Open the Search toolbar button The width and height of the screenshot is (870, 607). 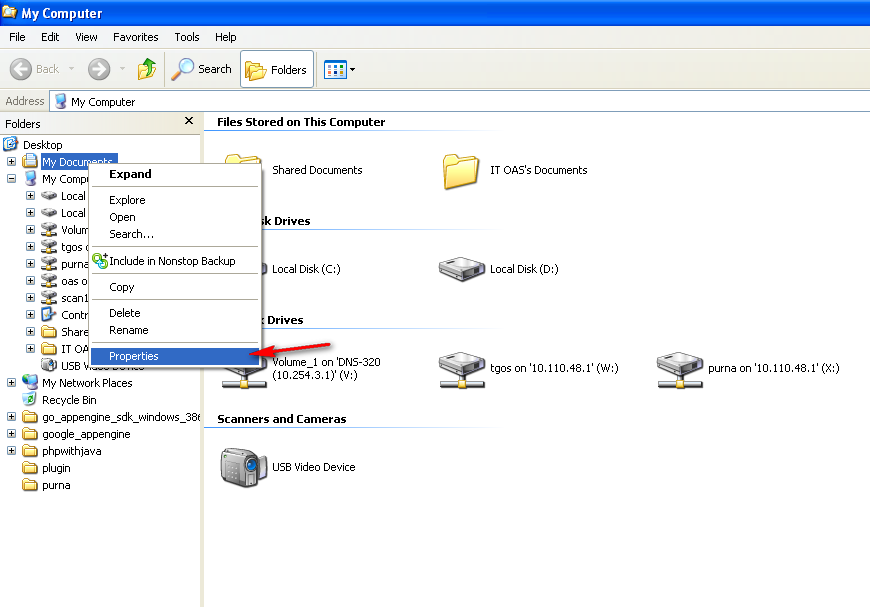click(x=201, y=69)
